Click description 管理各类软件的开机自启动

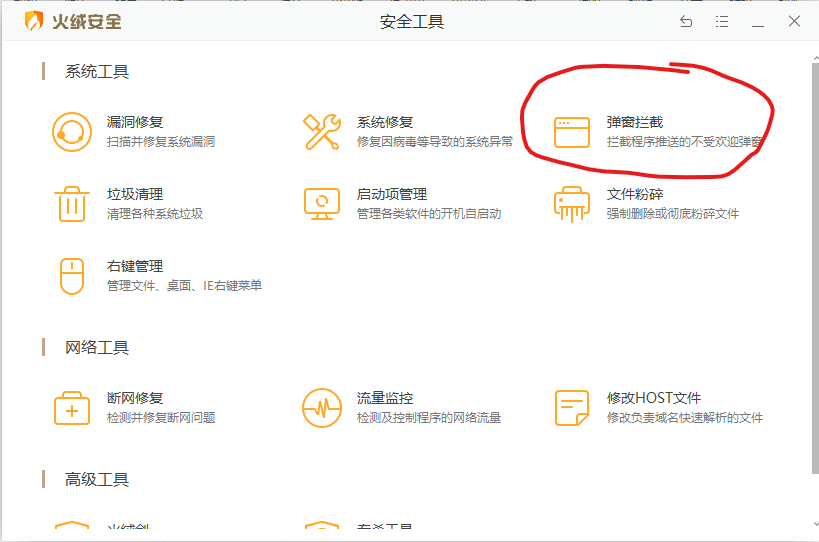click(x=429, y=214)
